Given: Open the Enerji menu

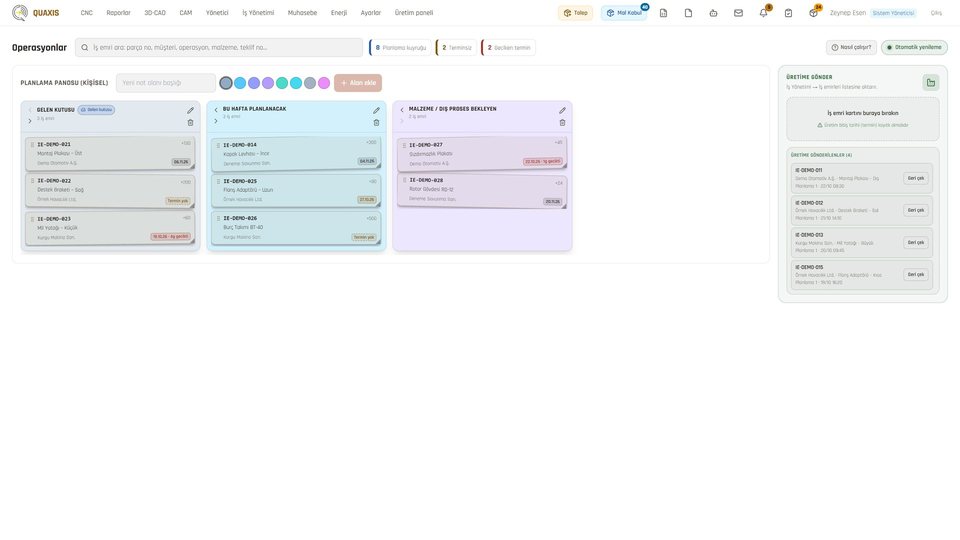Looking at the screenshot, I should tap(339, 13).
